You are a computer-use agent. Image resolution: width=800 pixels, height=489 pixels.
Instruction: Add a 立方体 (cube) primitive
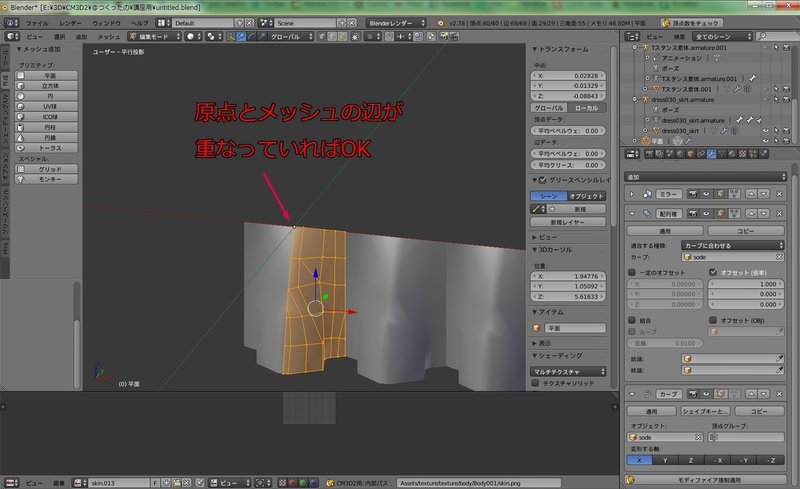coord(46,86)
